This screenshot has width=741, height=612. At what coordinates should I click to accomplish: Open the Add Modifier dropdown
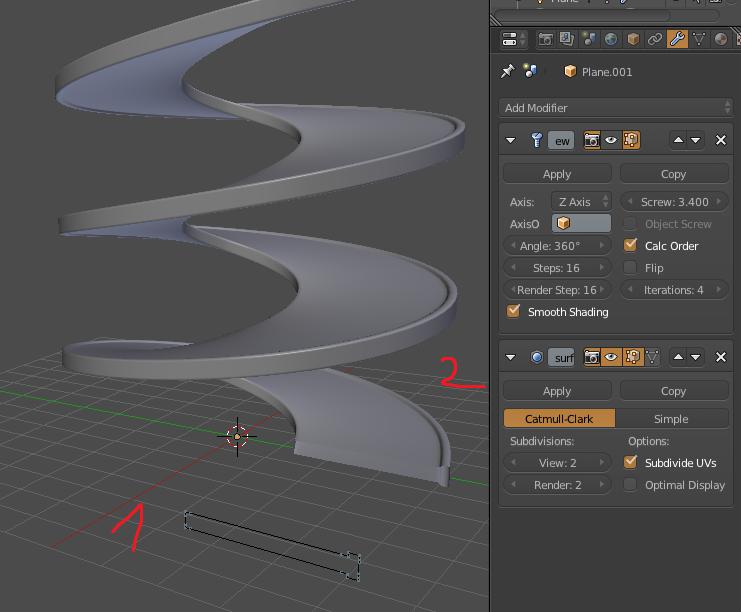click(615, 107)
